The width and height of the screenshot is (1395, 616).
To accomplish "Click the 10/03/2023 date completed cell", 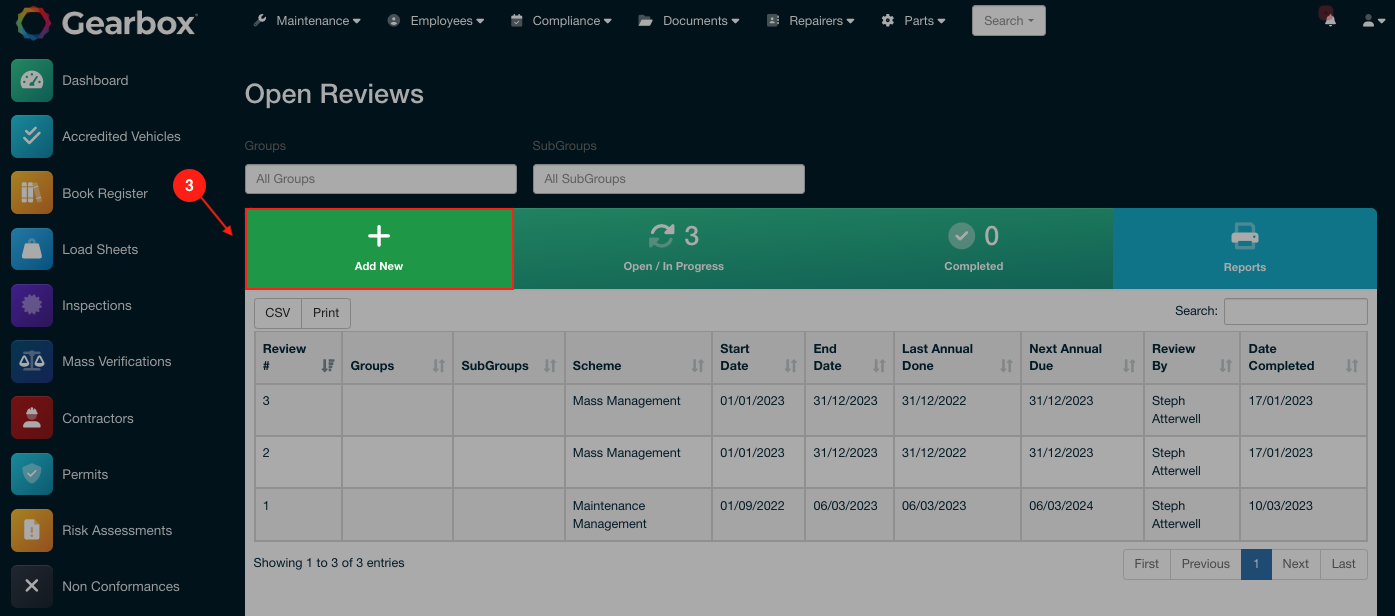I will (x=1304, y=515).
